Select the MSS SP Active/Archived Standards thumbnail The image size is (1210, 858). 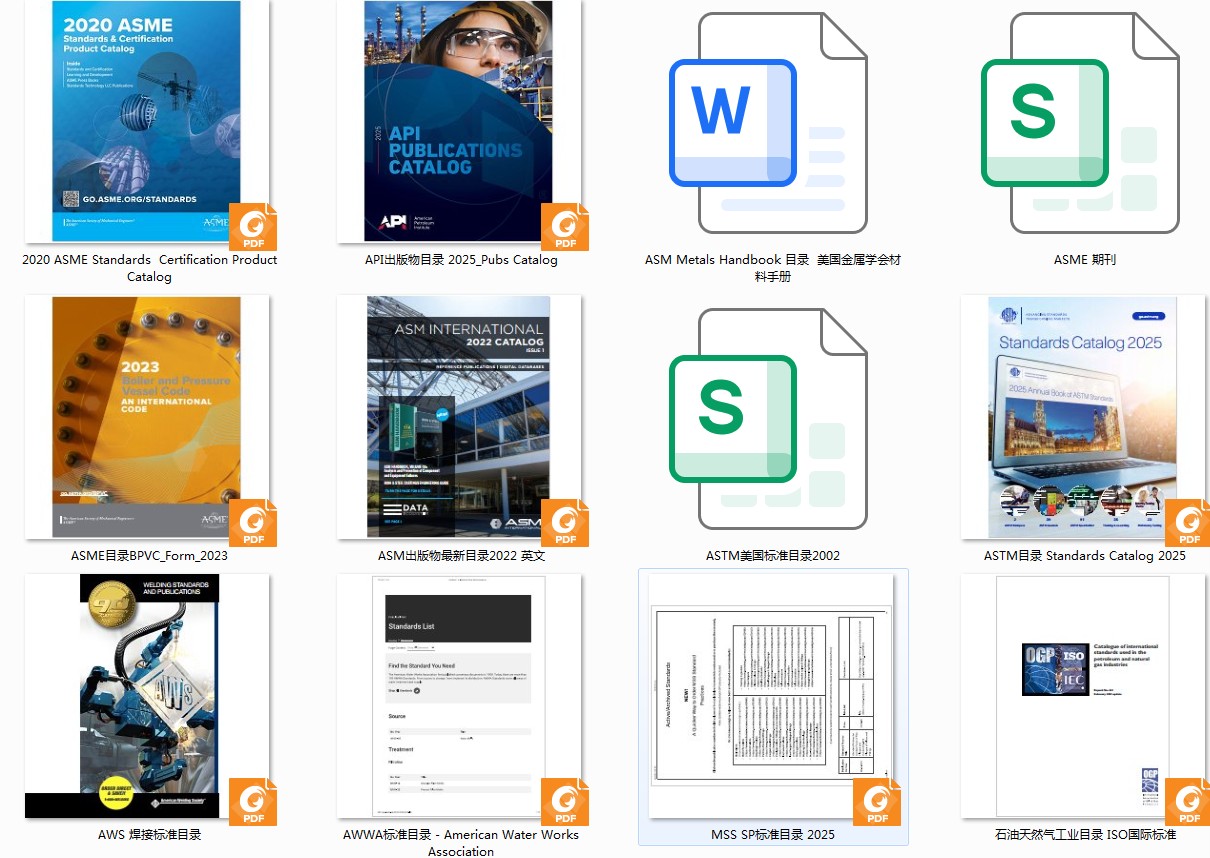point(769,696)
